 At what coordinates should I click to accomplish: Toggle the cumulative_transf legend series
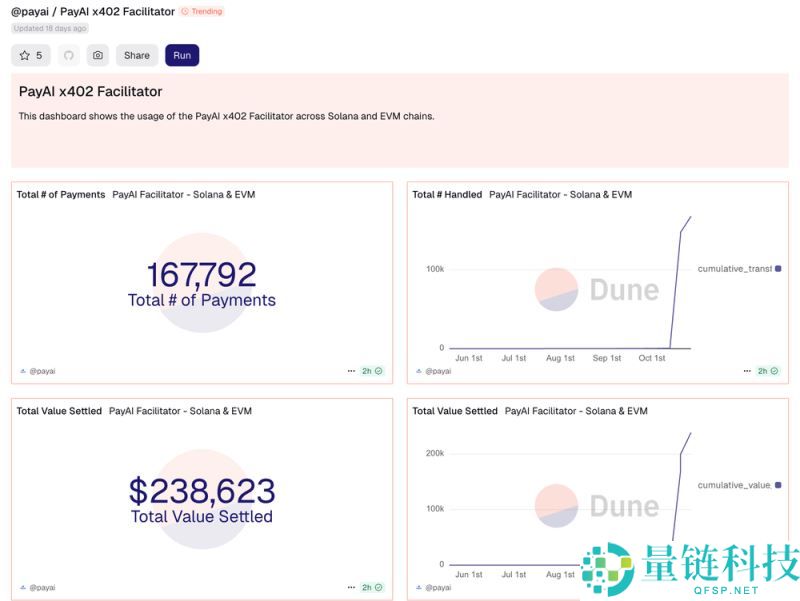point(735,268)
